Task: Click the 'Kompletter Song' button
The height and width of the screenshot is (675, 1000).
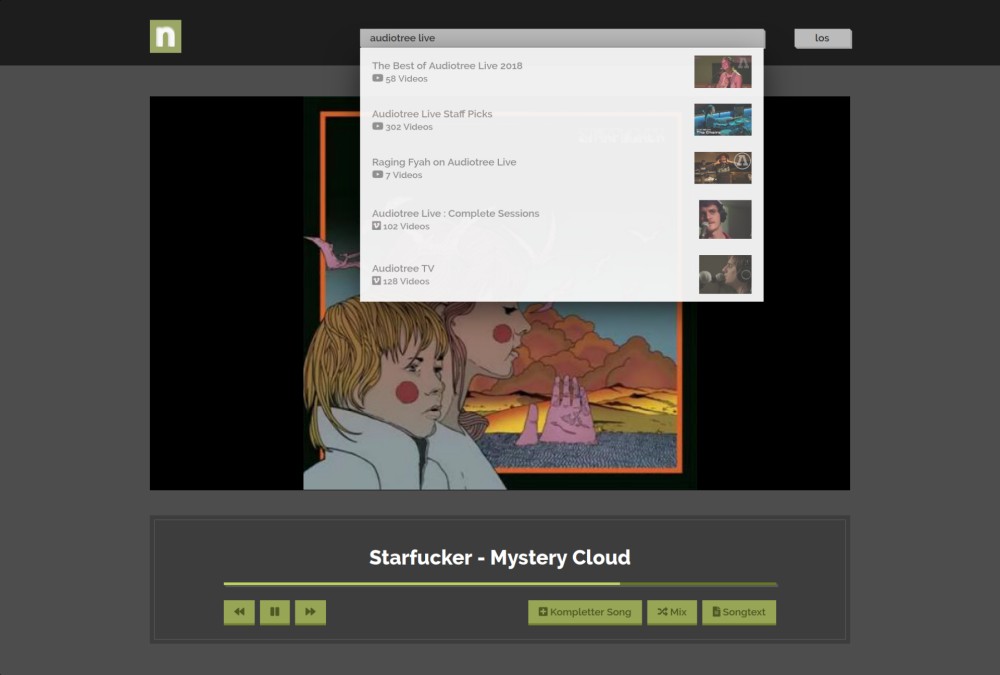Action: tap(584, 612)
